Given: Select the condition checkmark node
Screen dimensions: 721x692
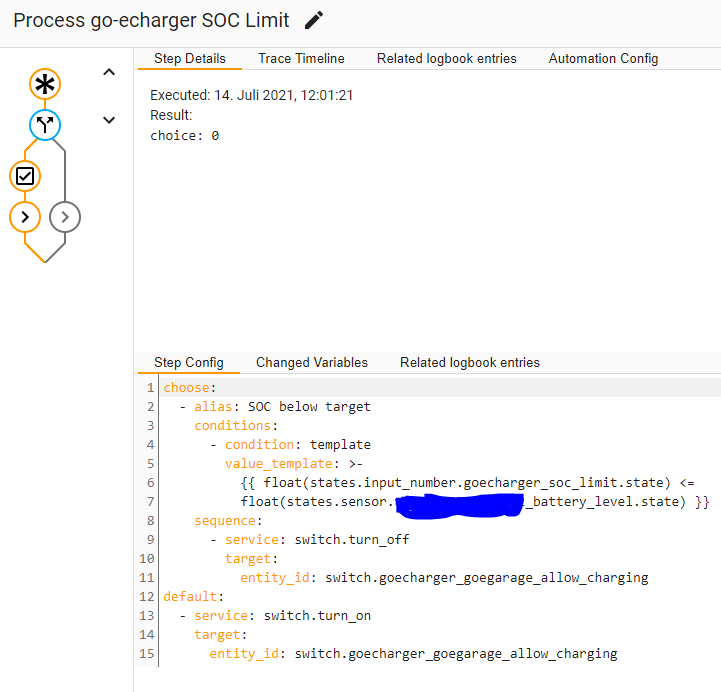Looking at the screenshot, I should point(25,176).
